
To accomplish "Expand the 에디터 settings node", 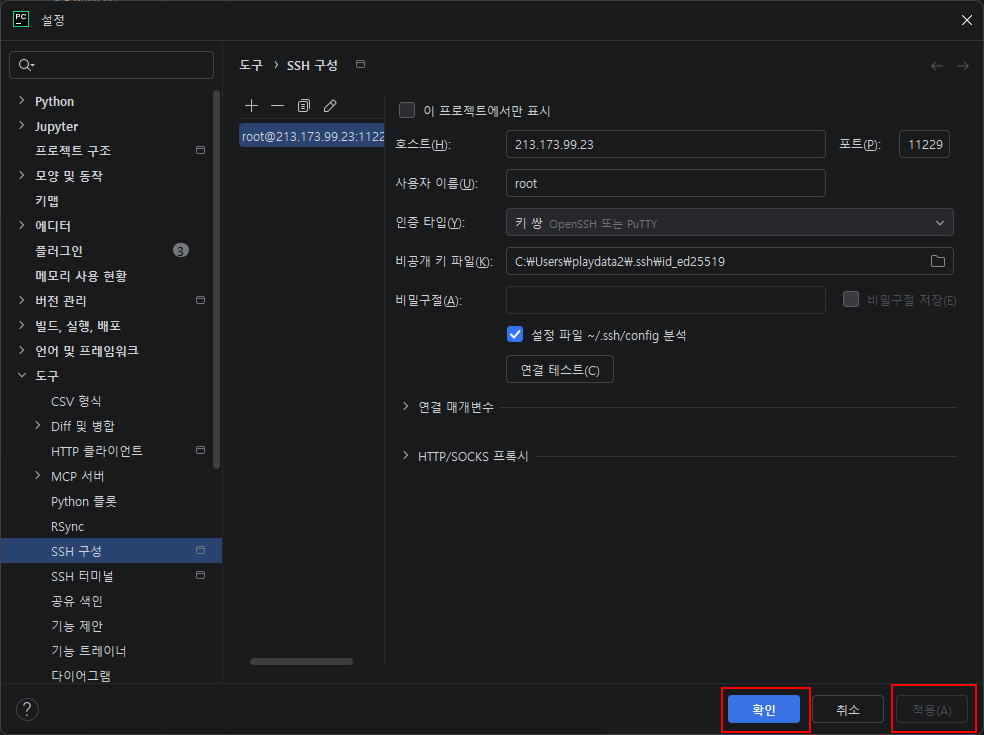I will (x=22, y=225).
